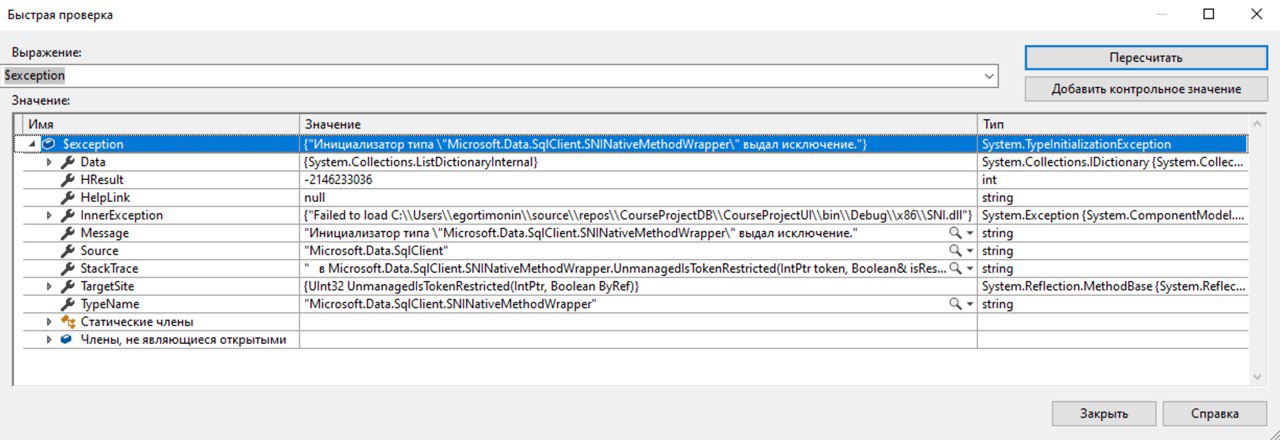Click the vertical scrollbar down arrow
This screenshot has width=1280, height=440.
[x=1258, y=376]
